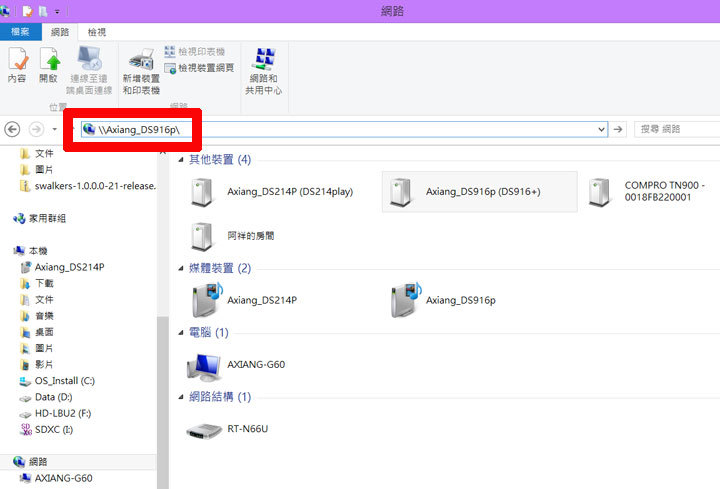Viewport: 720px width, 489px height.
Task: Select Axiang_DS916p media device icon
Action: click(x=405, y=300)
